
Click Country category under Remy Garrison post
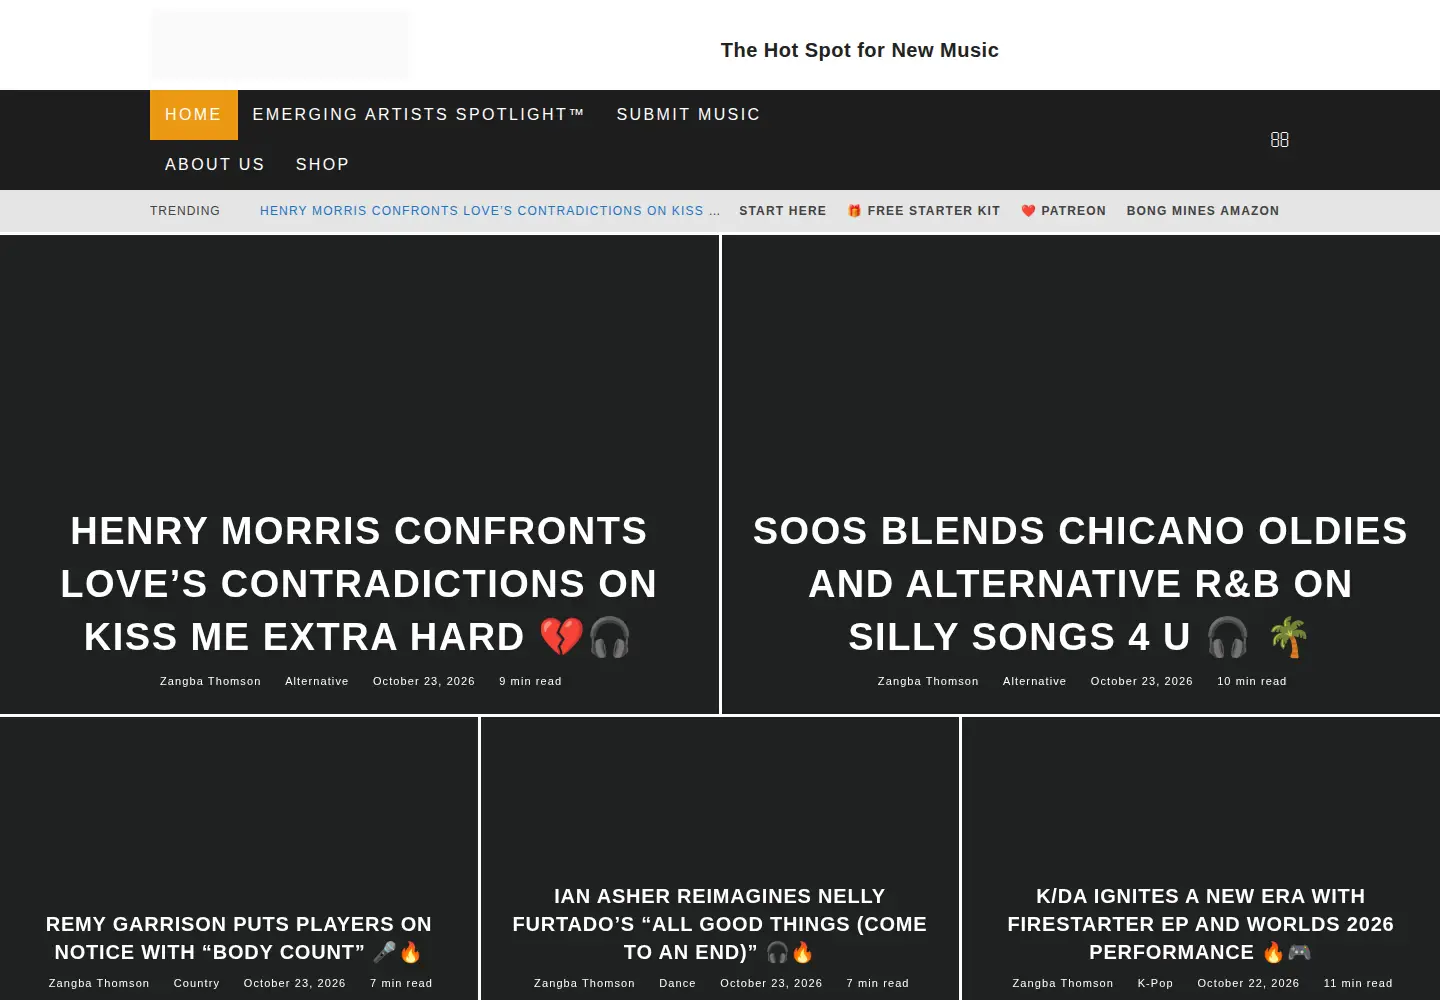[197, 983]
